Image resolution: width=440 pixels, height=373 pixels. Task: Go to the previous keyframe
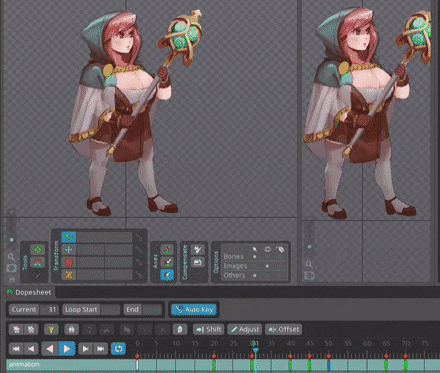[31, 349]
